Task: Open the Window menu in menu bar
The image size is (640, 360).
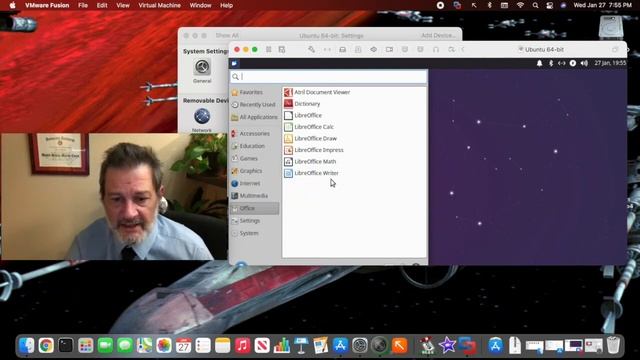Action: tap(200, 5)
